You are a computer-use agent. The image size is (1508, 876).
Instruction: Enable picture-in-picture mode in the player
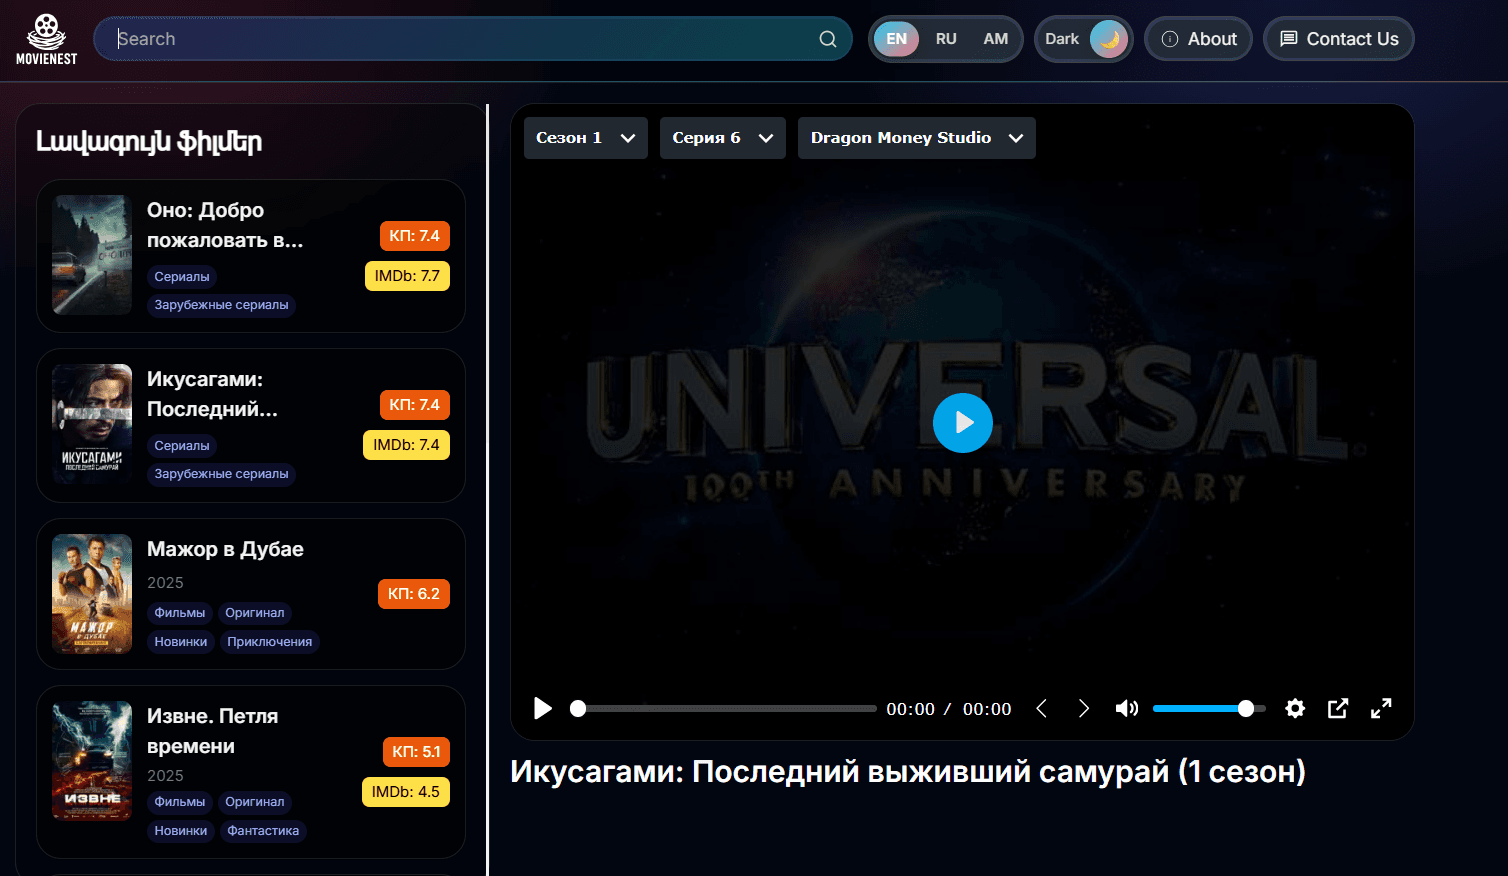pos(1337,708)
